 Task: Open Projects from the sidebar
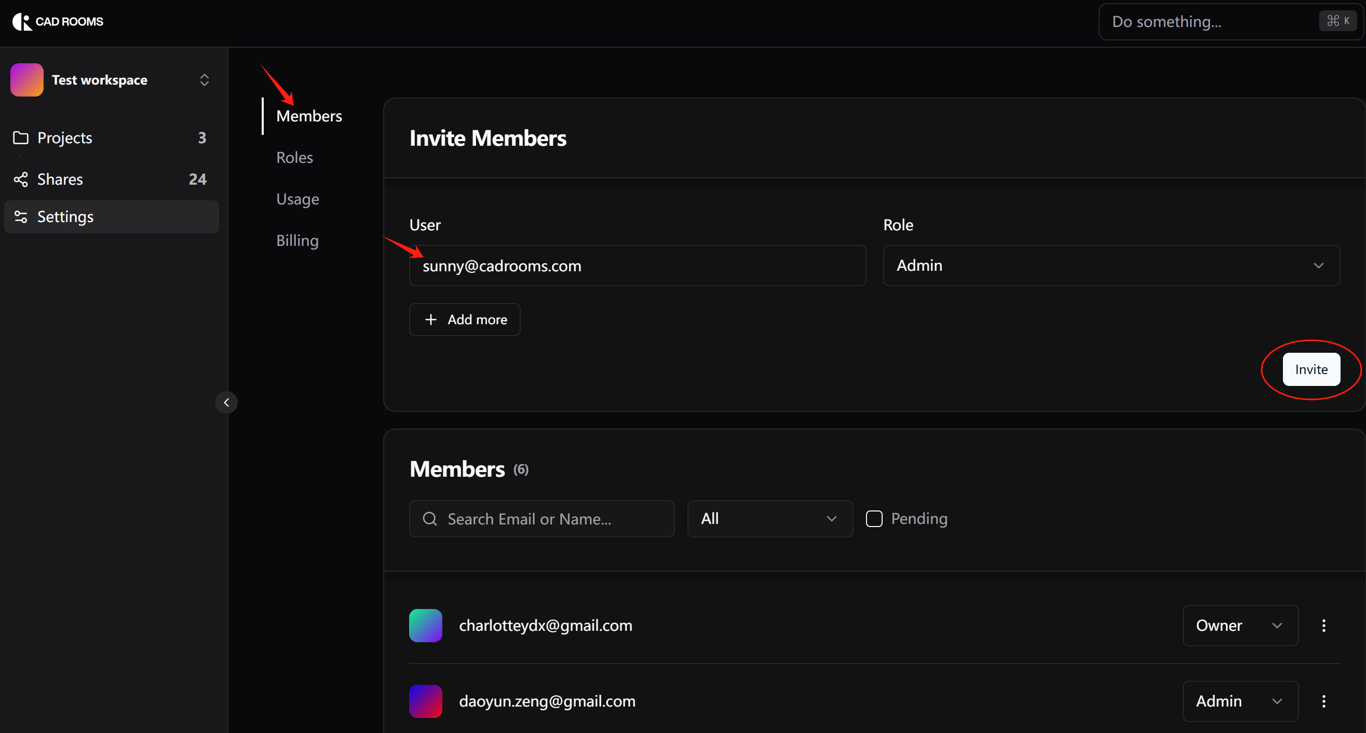[65, 138]
